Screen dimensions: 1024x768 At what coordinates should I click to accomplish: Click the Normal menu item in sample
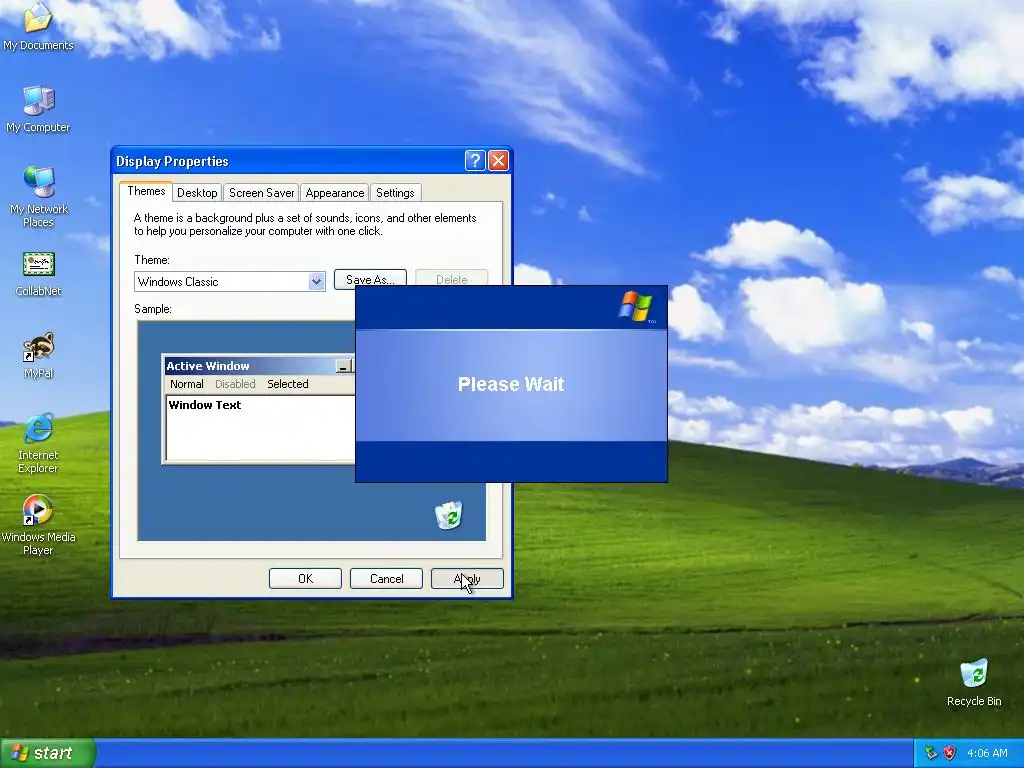click(187, 384)
